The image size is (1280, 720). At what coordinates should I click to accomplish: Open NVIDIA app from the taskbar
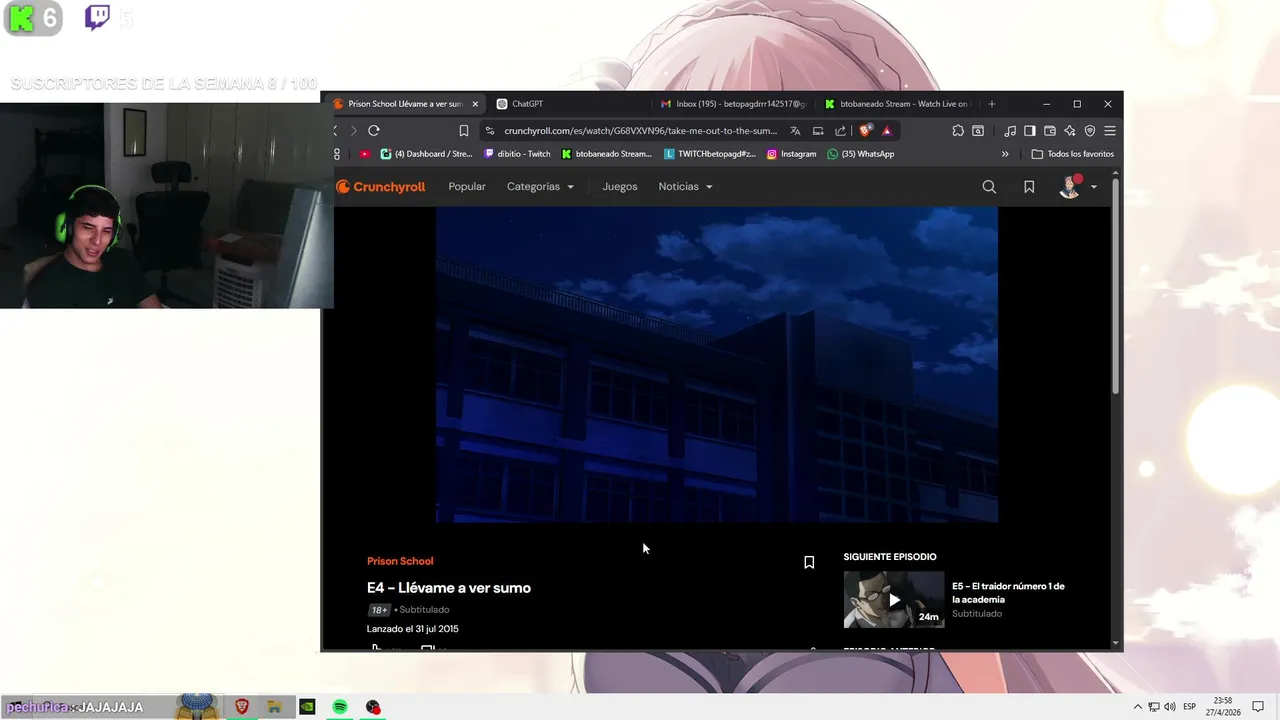(x=307, y=707)
